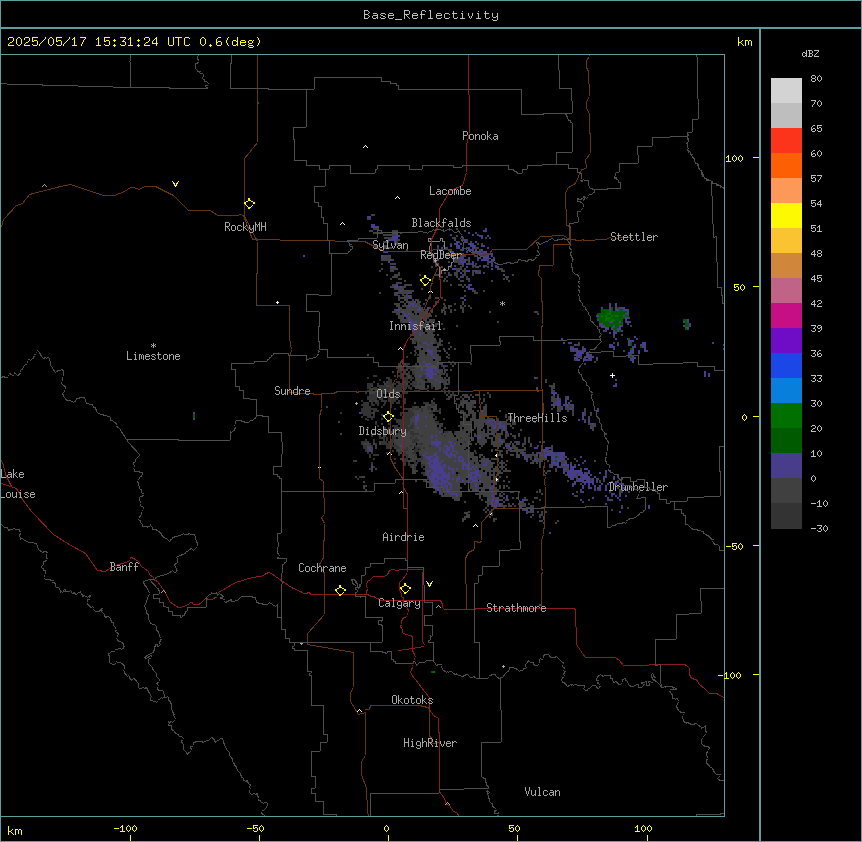
Task: Click the Calgary city label
Action: [x=399, y=603]
